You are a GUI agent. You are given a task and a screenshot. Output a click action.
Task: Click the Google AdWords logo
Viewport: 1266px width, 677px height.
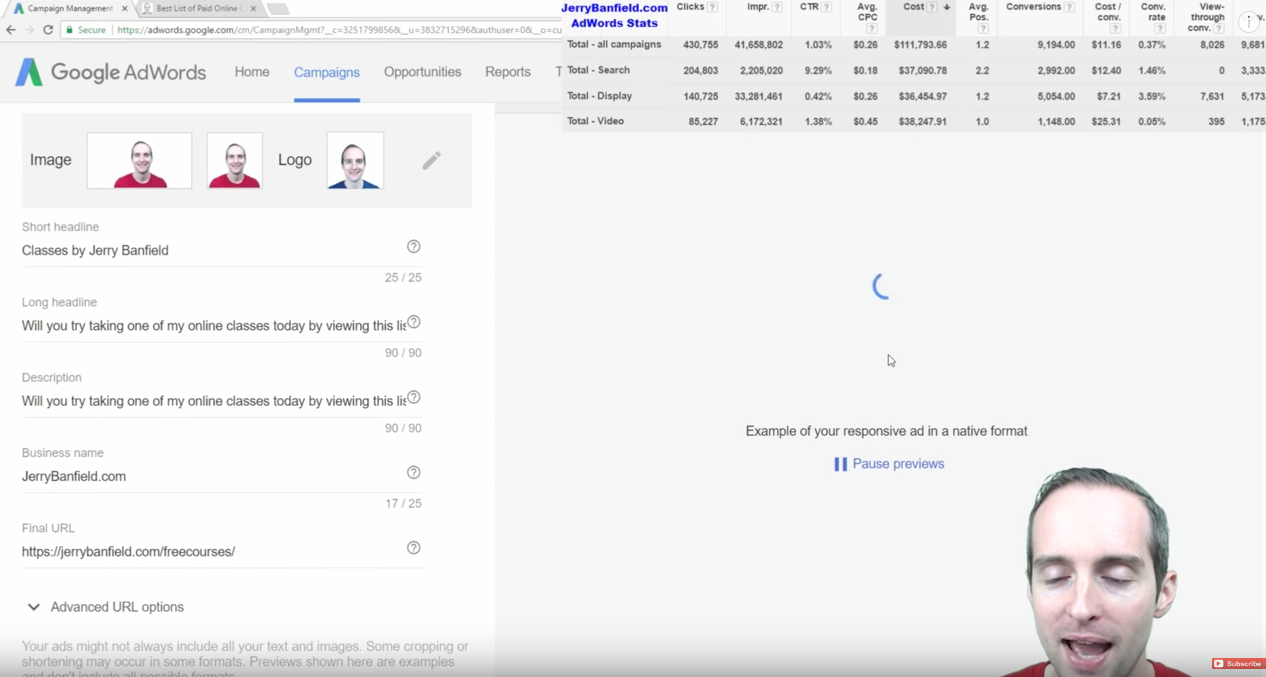point(111,72)
